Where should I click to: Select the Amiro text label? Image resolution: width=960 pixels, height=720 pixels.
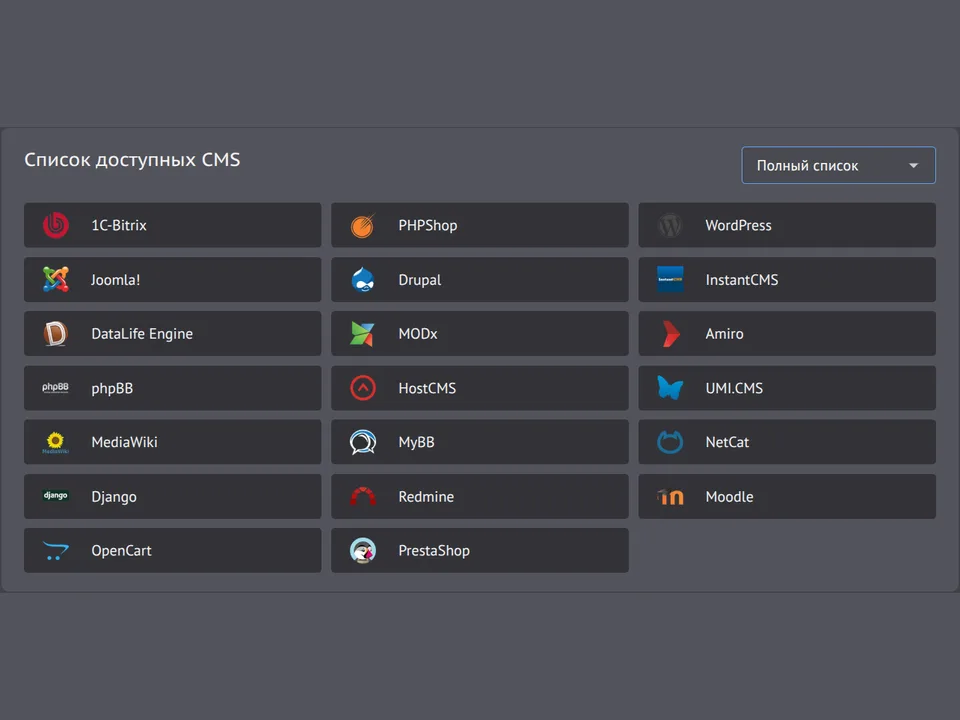[x=724, y=334]
